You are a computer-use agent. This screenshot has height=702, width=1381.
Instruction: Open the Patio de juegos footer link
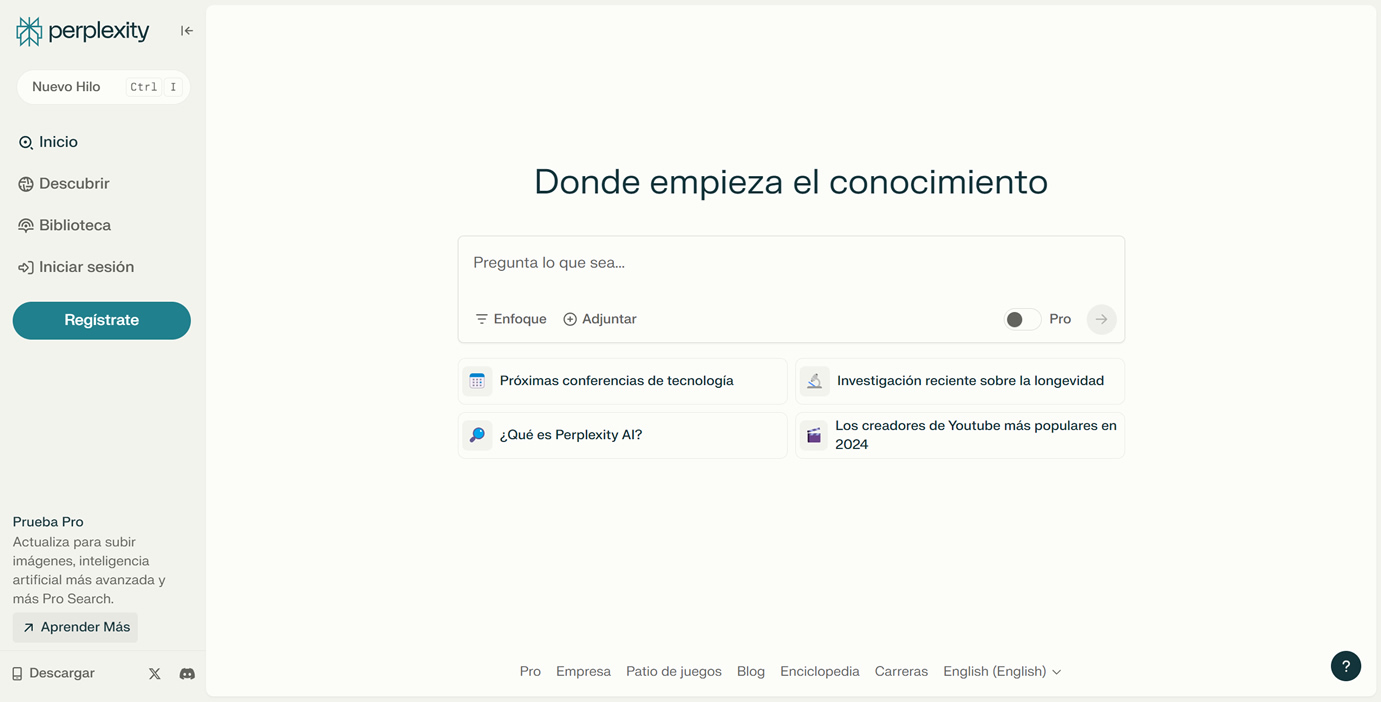[x=674, y=672]
